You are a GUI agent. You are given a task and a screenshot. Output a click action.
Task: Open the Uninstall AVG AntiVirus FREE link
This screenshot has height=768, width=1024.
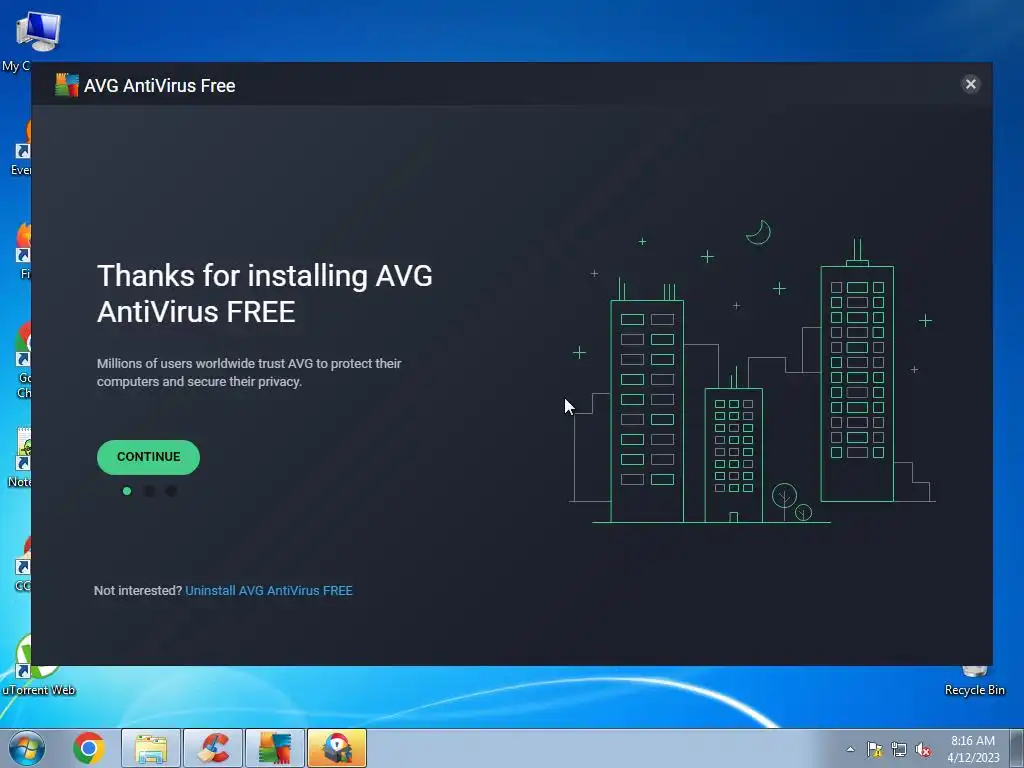click(x=269, y=590)
